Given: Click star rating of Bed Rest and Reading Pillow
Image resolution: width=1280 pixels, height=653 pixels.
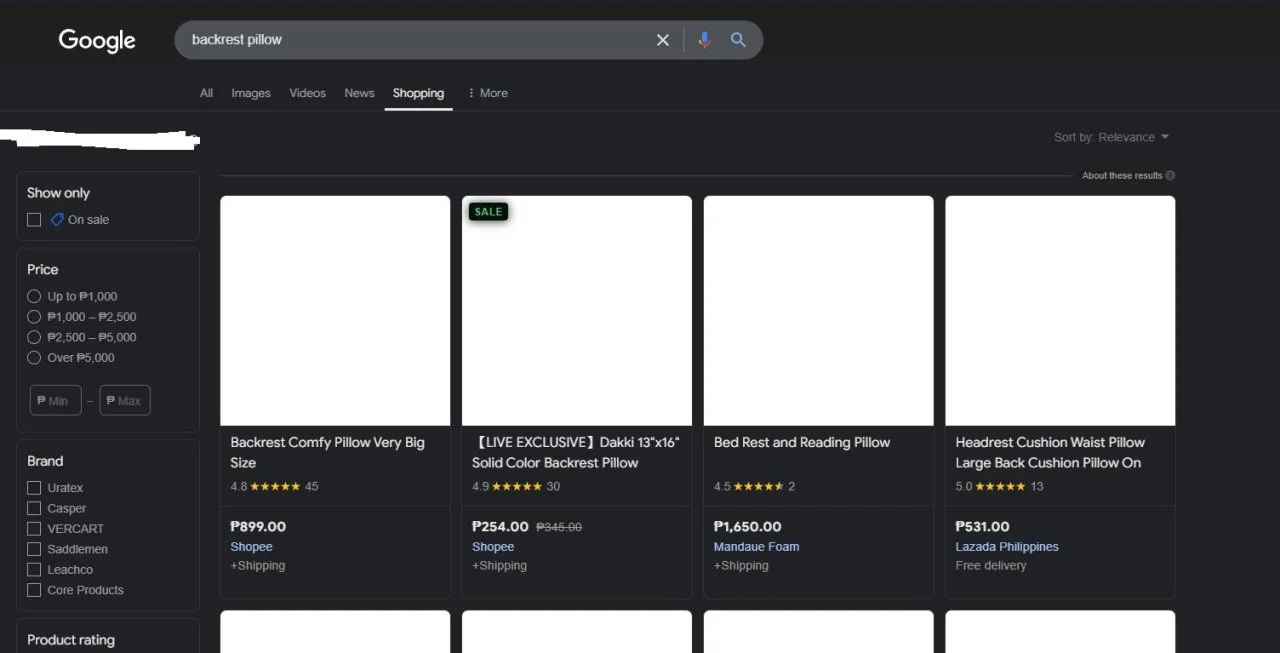Looking at the screenshot, I should 759,487.
